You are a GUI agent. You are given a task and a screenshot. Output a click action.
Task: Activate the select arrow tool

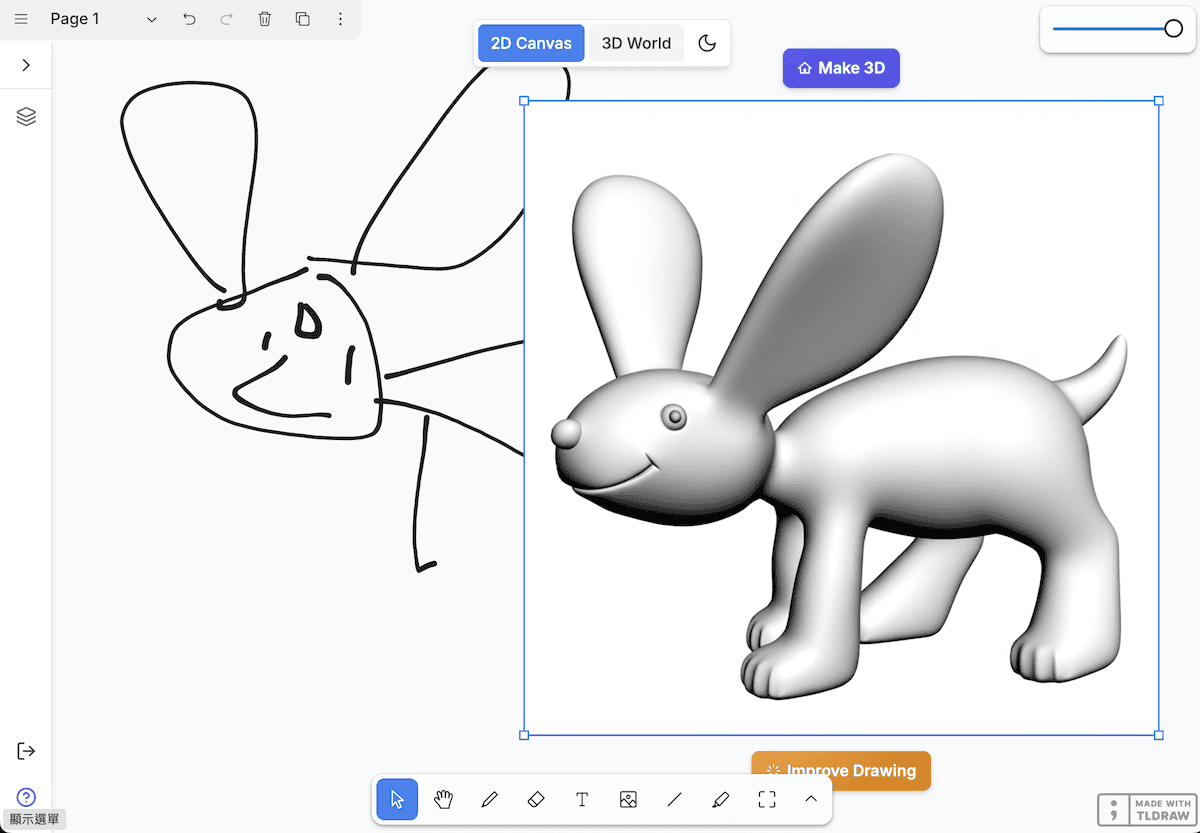point(397,799)
